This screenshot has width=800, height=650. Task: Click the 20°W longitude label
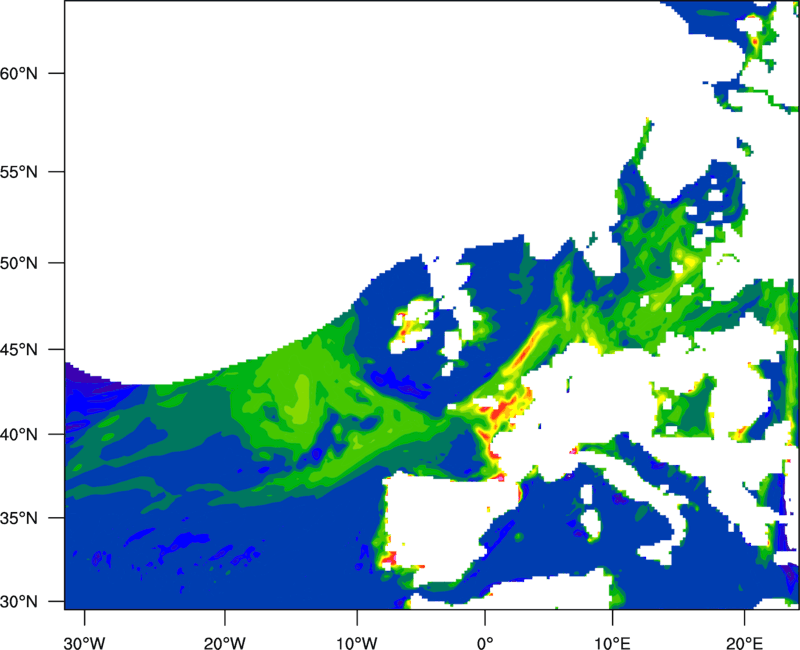pos(224,643)
